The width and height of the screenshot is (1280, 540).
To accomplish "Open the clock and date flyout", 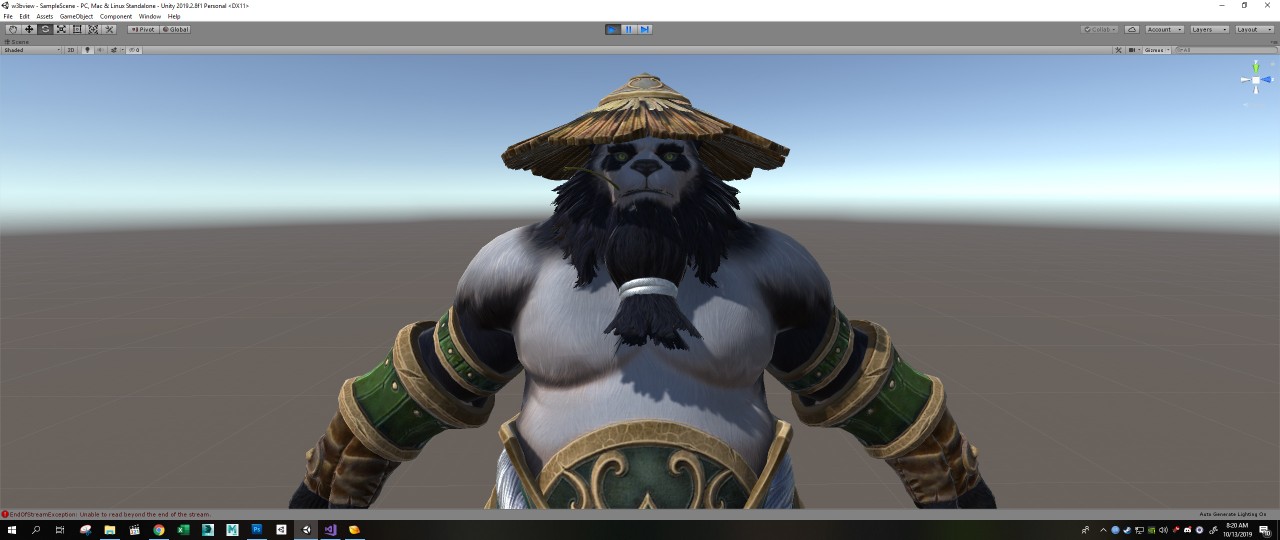I will 1237,530.
